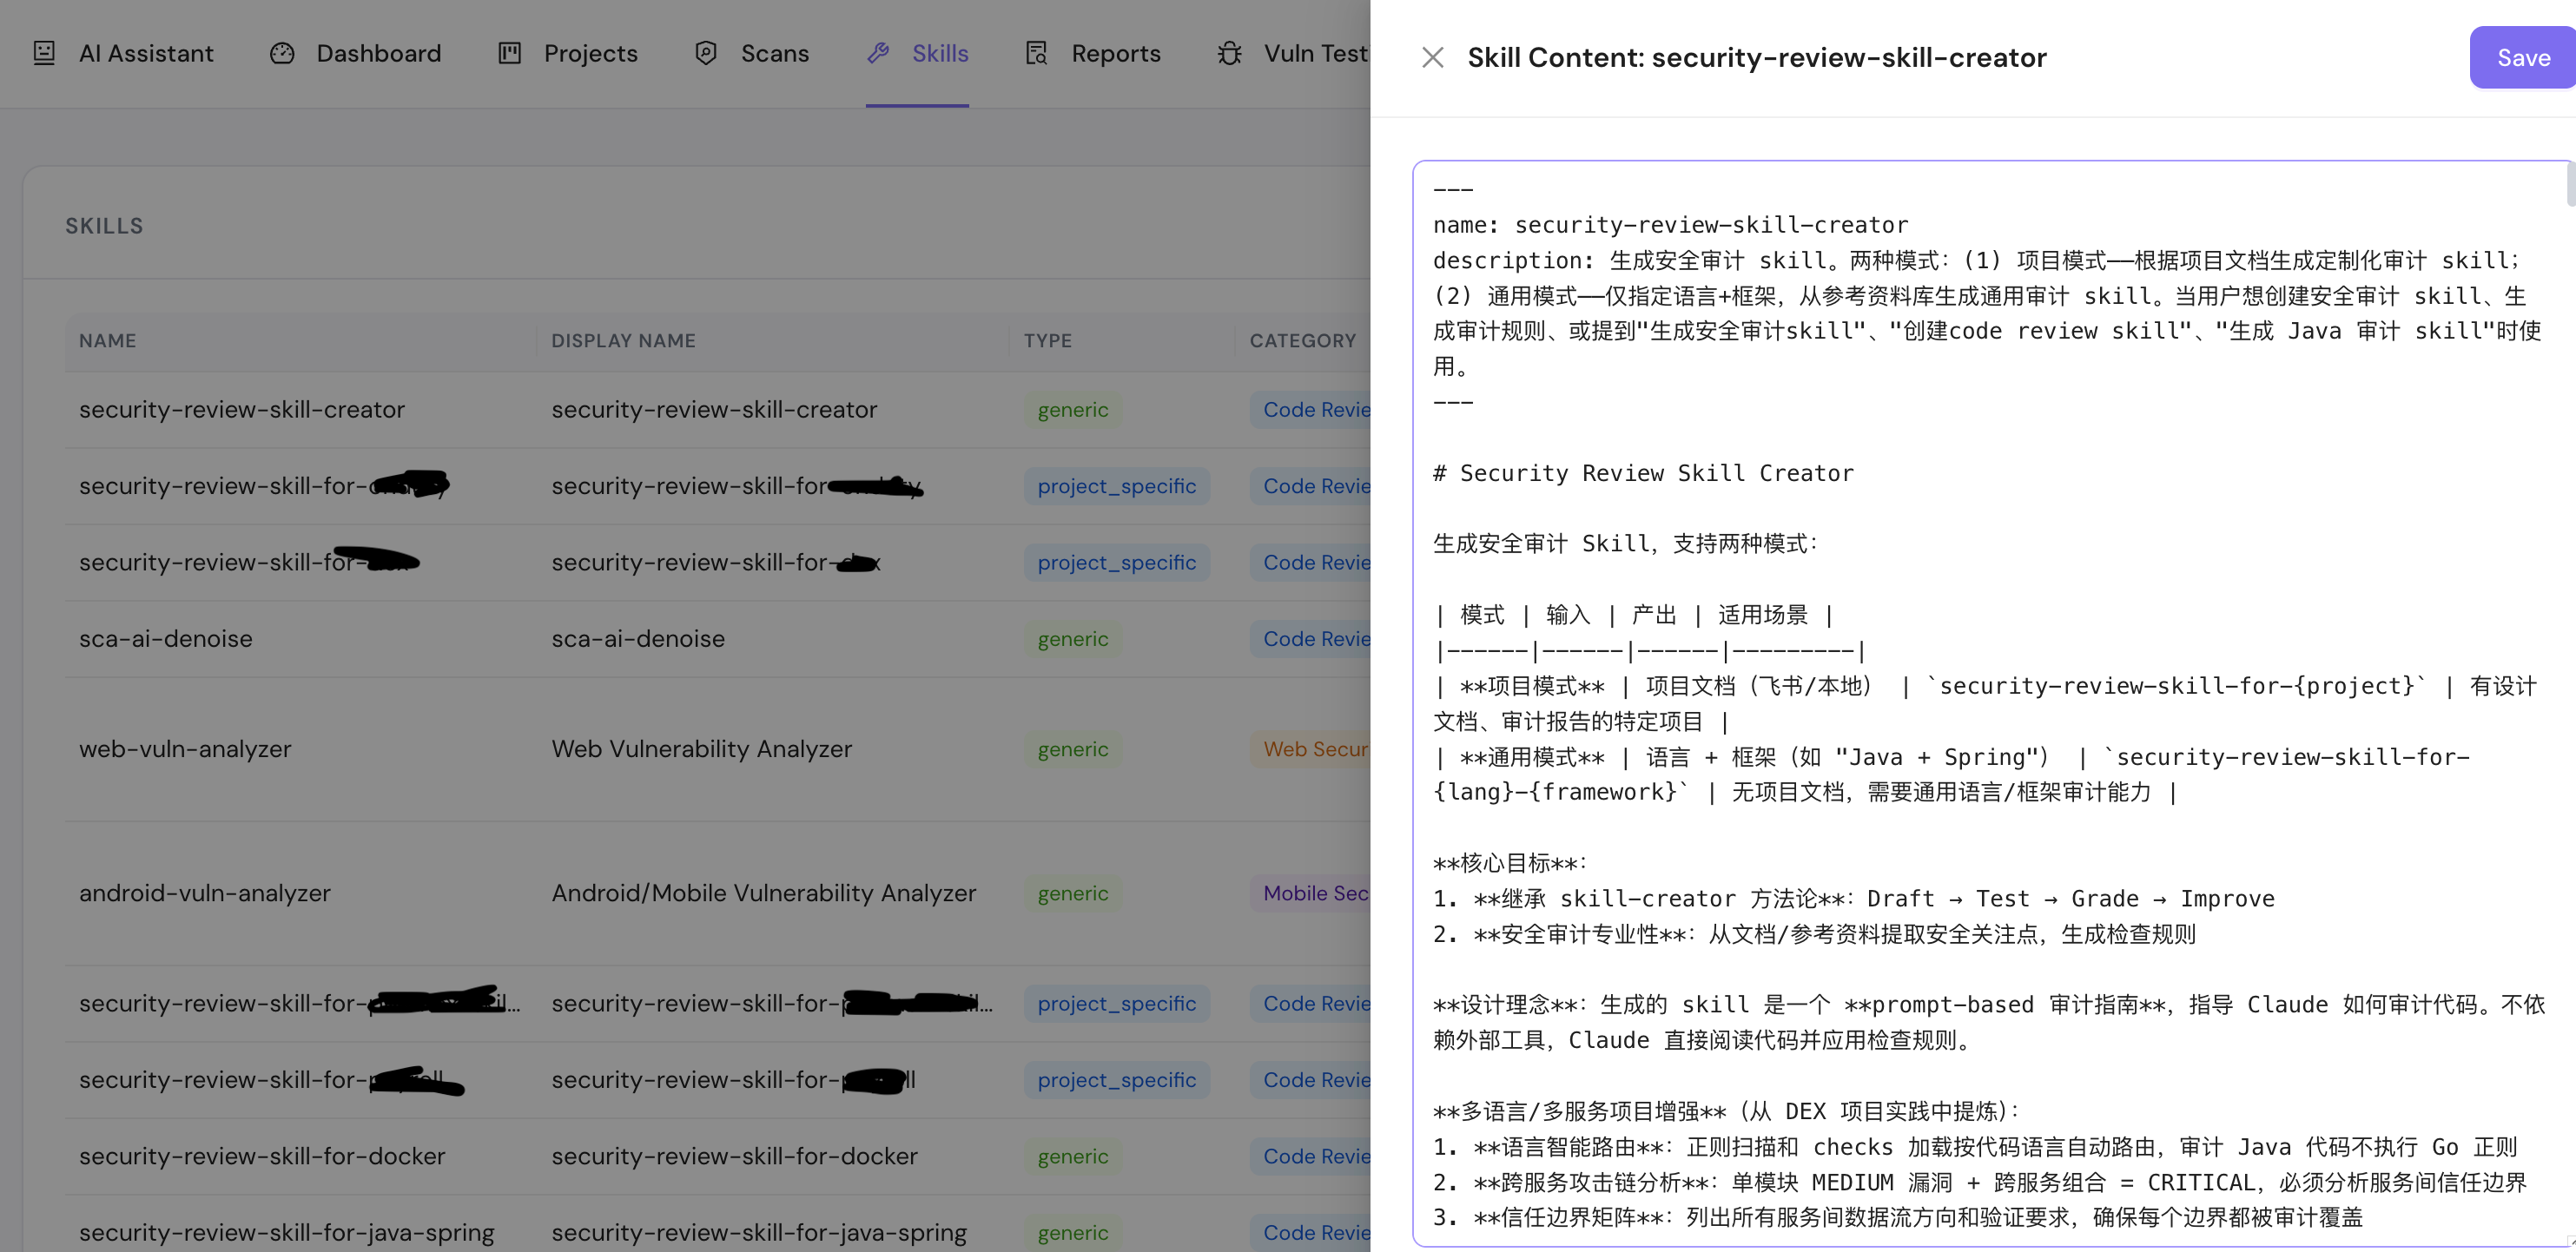
Task: Click the Skills wrench icon
Action: pos(878,53)
